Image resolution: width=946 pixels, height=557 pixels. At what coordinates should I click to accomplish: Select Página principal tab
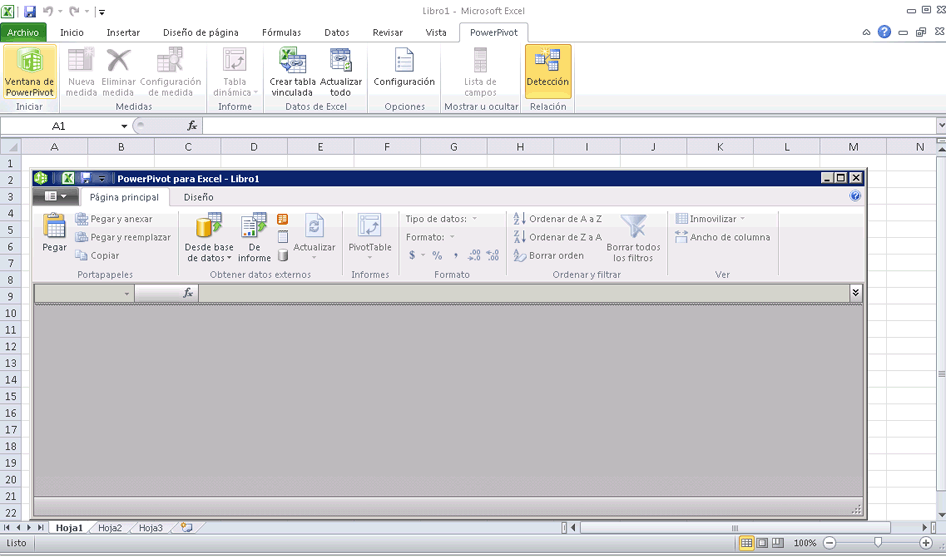pyautogui.click(x=124, y=197)
